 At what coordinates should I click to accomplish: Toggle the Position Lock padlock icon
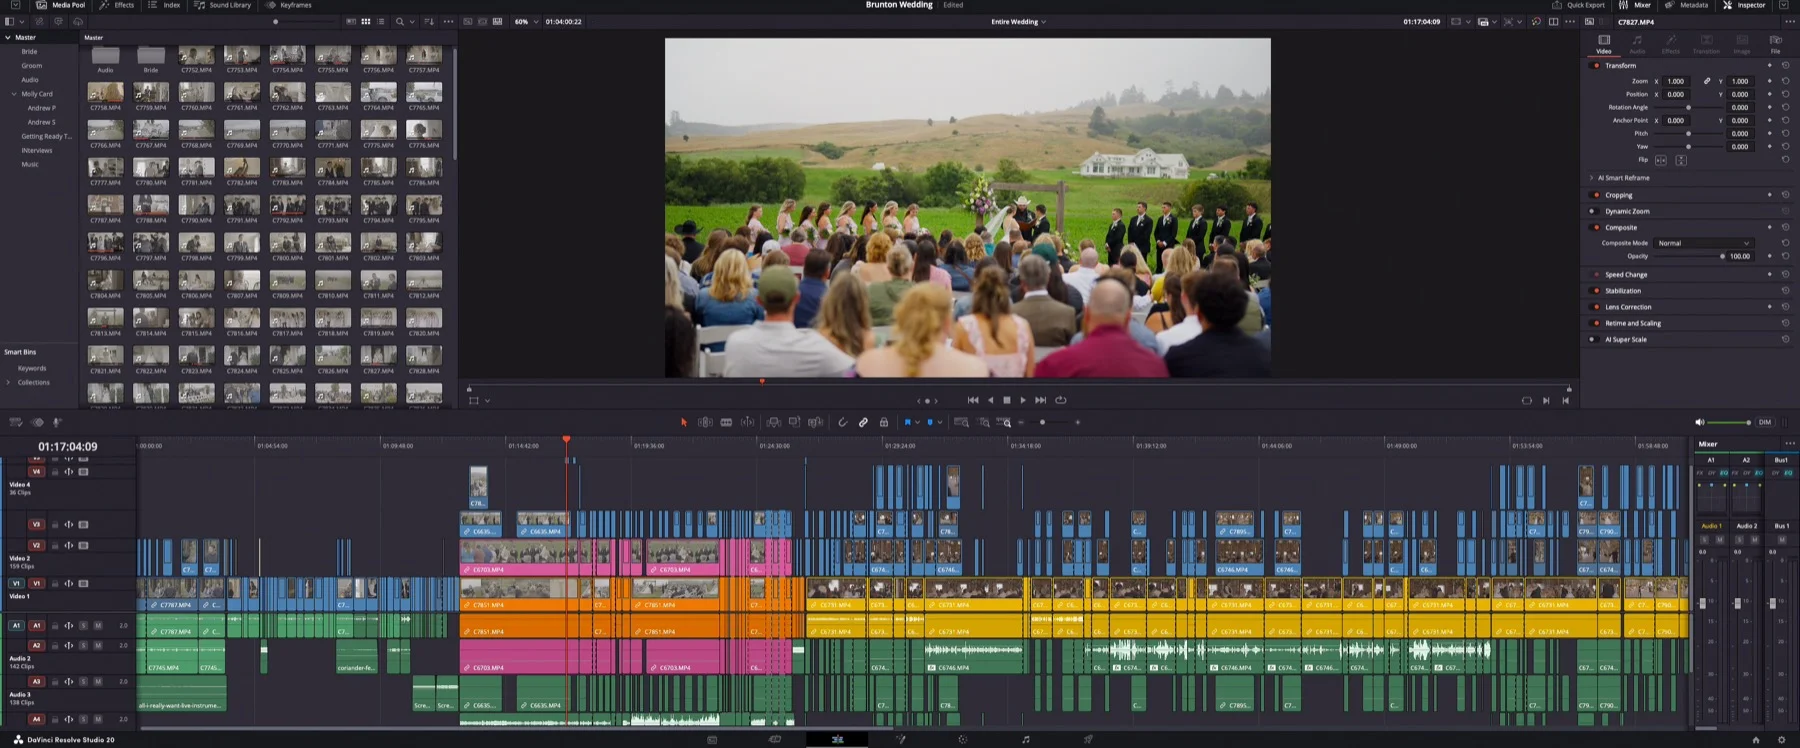point(884,422)
